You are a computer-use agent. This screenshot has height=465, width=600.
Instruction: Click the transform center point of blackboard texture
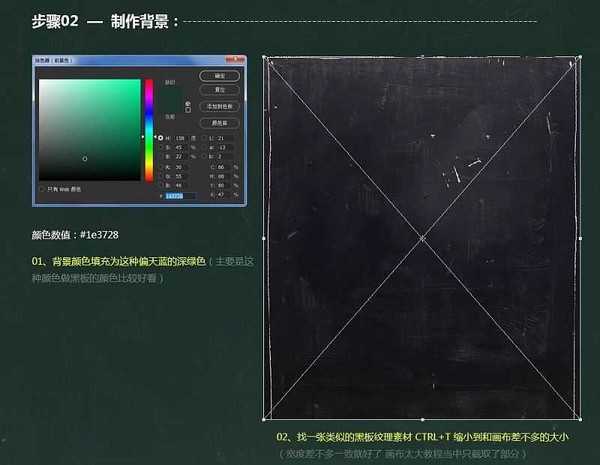click(422, 238)
